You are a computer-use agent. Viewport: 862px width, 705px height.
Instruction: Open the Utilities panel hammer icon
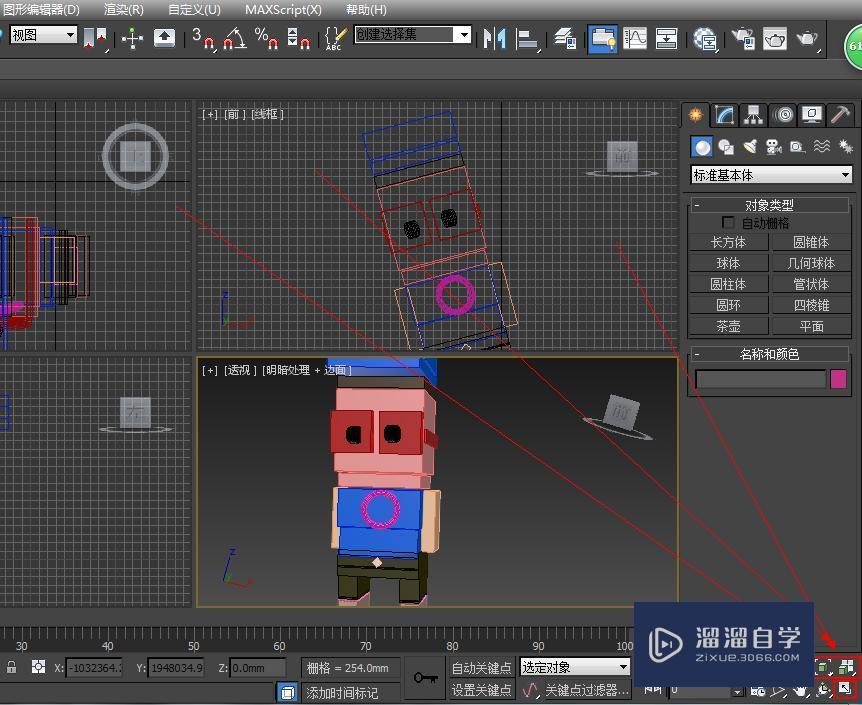pyautogui.click(x=839, y=113)
